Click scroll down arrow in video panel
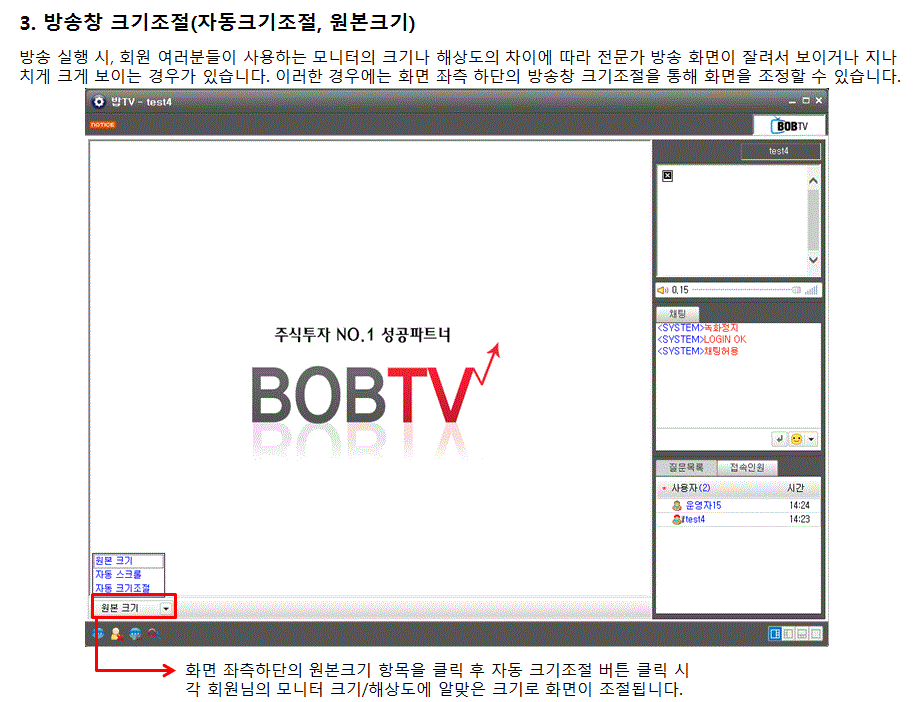This screenshot has height=702, width=919. pos(813,260)
